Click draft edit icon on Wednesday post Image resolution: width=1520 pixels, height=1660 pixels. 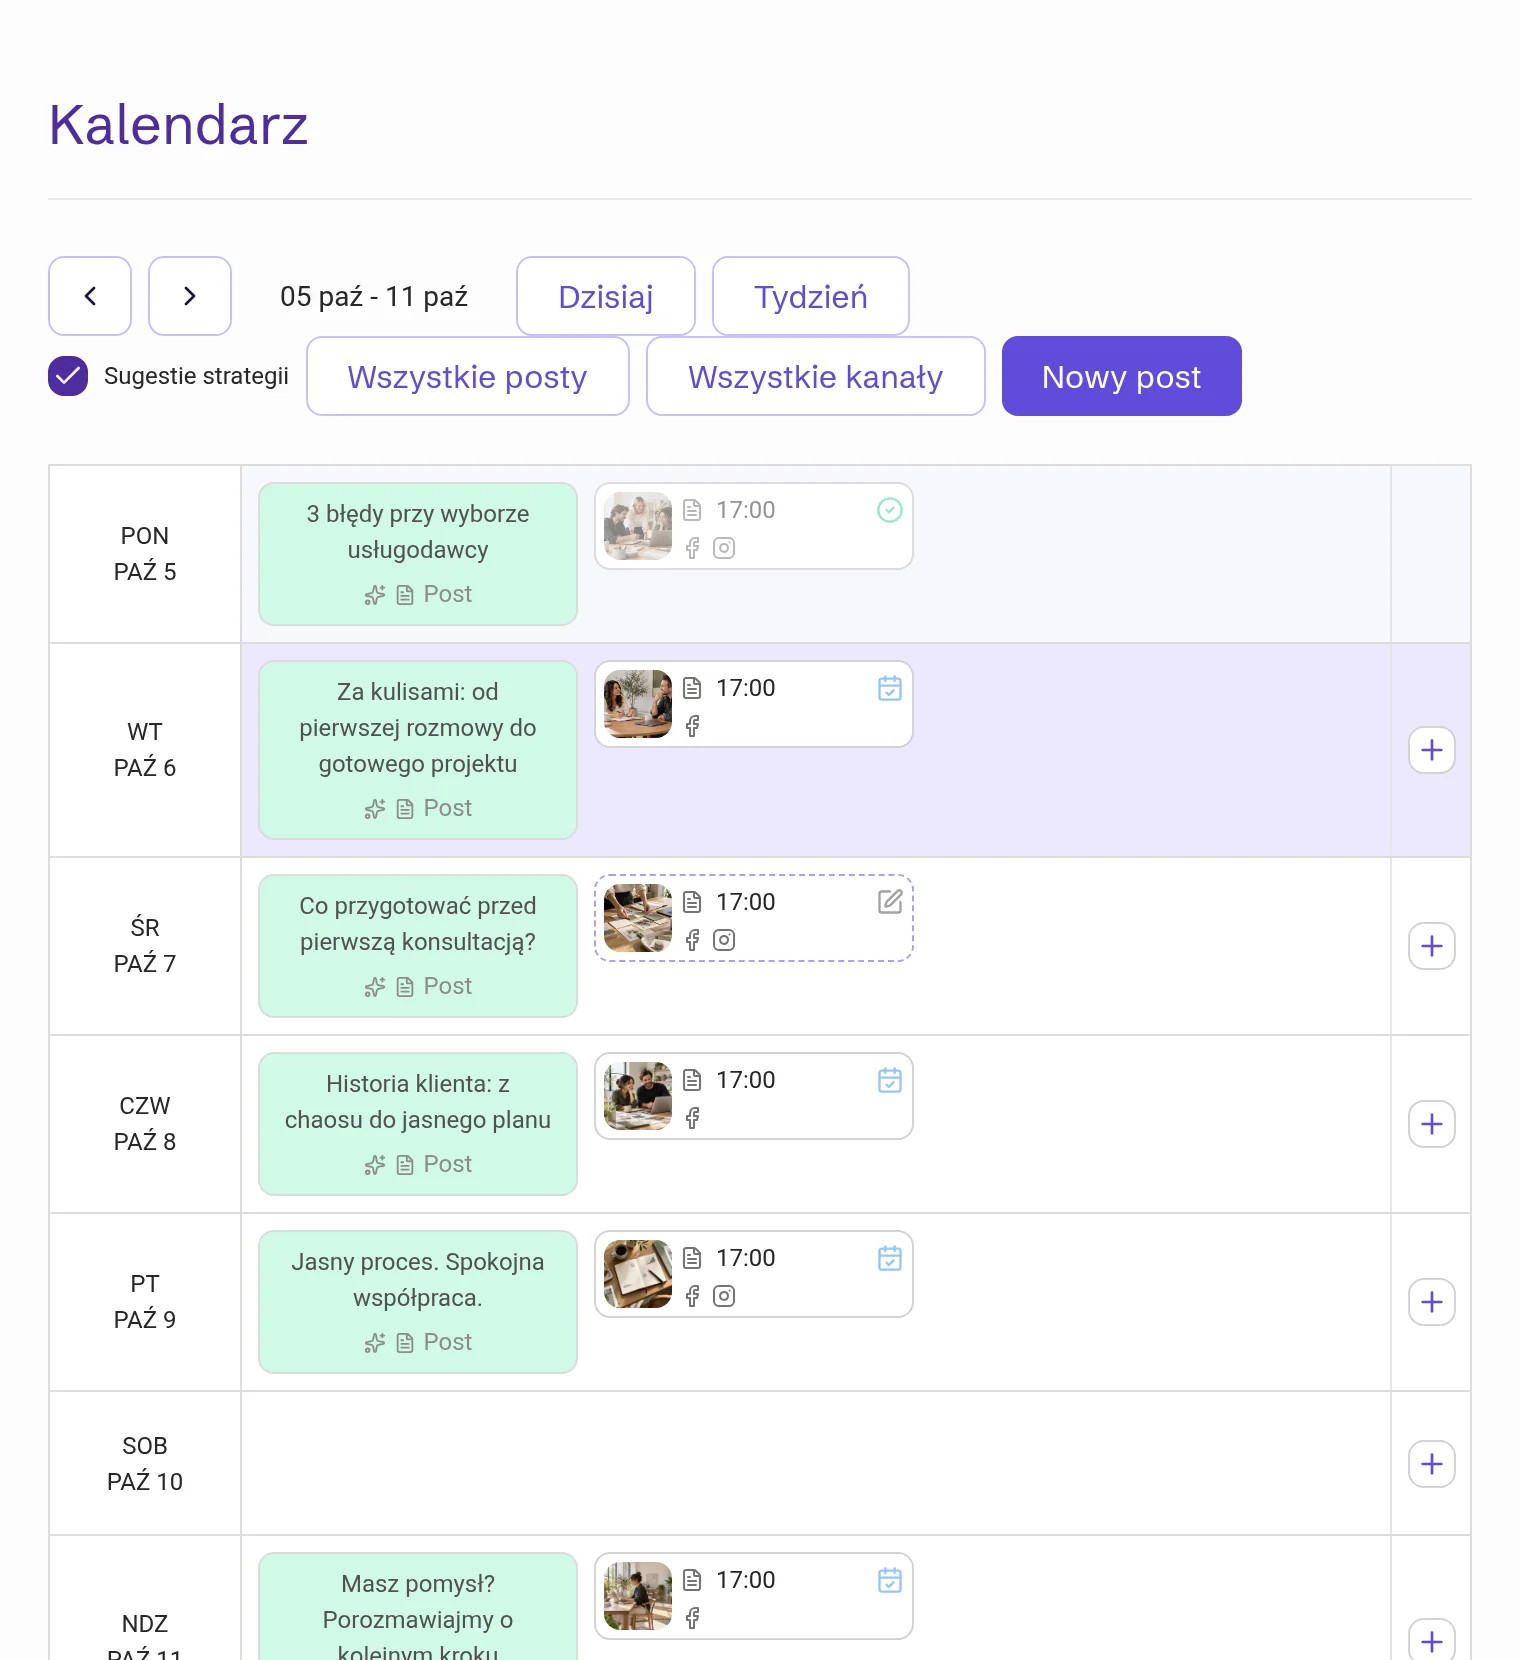click(x=890, y=902)
